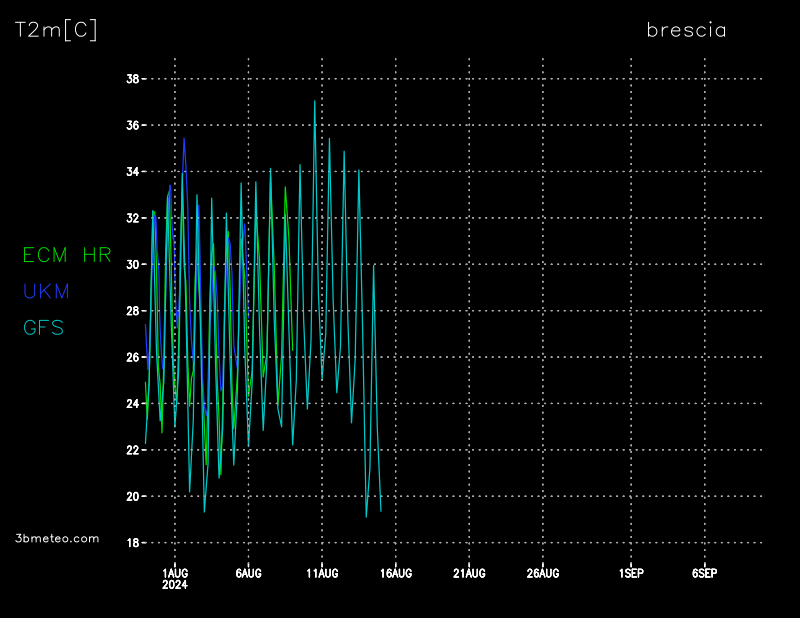Select the UKM legend entry
This screenshot has width=800, height=618.
pyautogui.click(x=46, y=292)
